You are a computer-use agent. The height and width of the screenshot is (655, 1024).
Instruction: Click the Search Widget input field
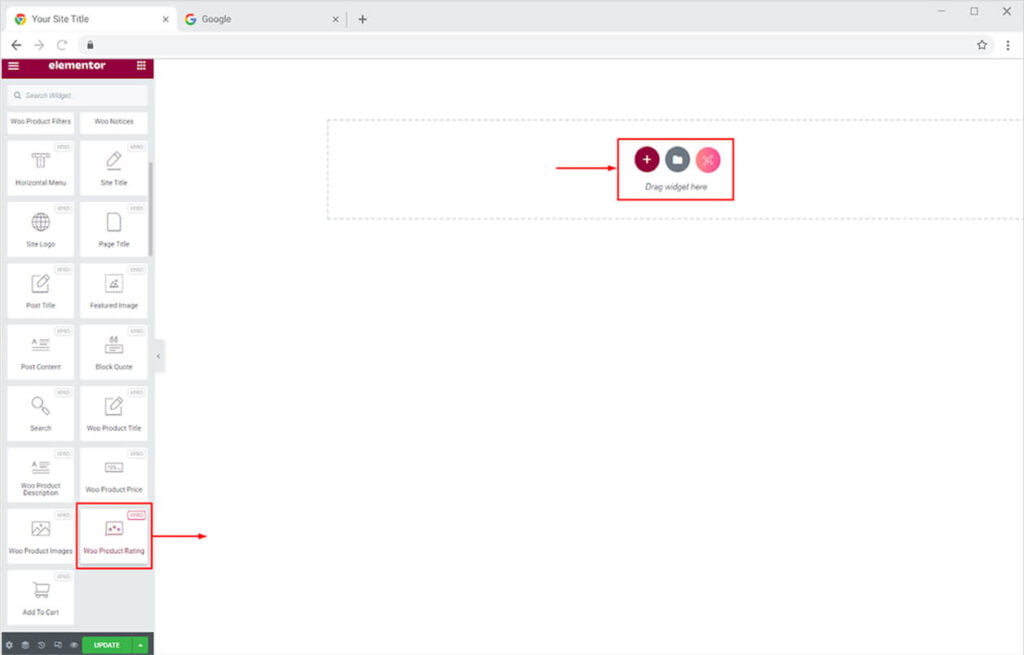(x=78, y=95)
